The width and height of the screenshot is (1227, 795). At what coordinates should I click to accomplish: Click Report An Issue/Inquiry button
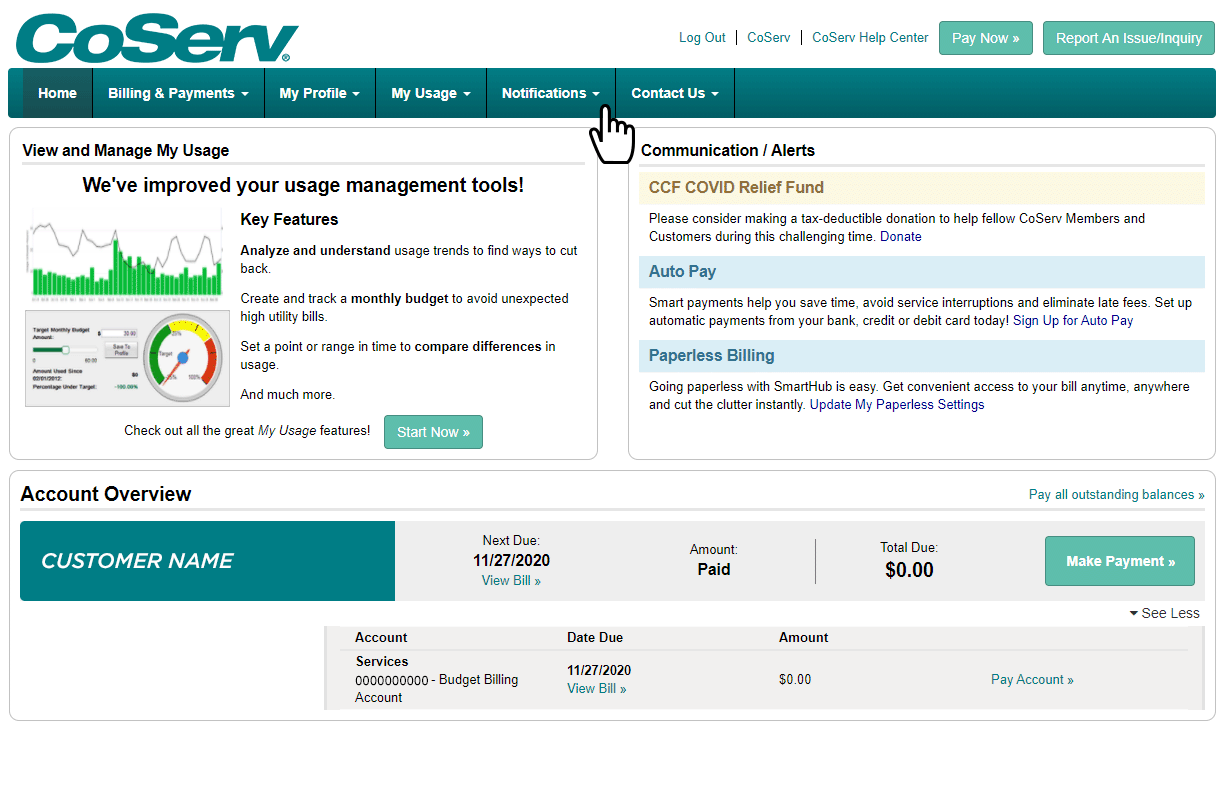(x=1129, y=38)
